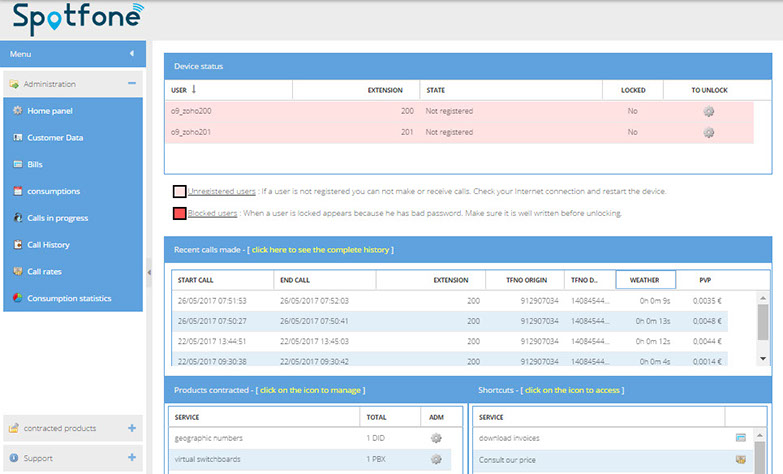Click the download invoices shortcut icon
The image size is (783, 474).
740,438
